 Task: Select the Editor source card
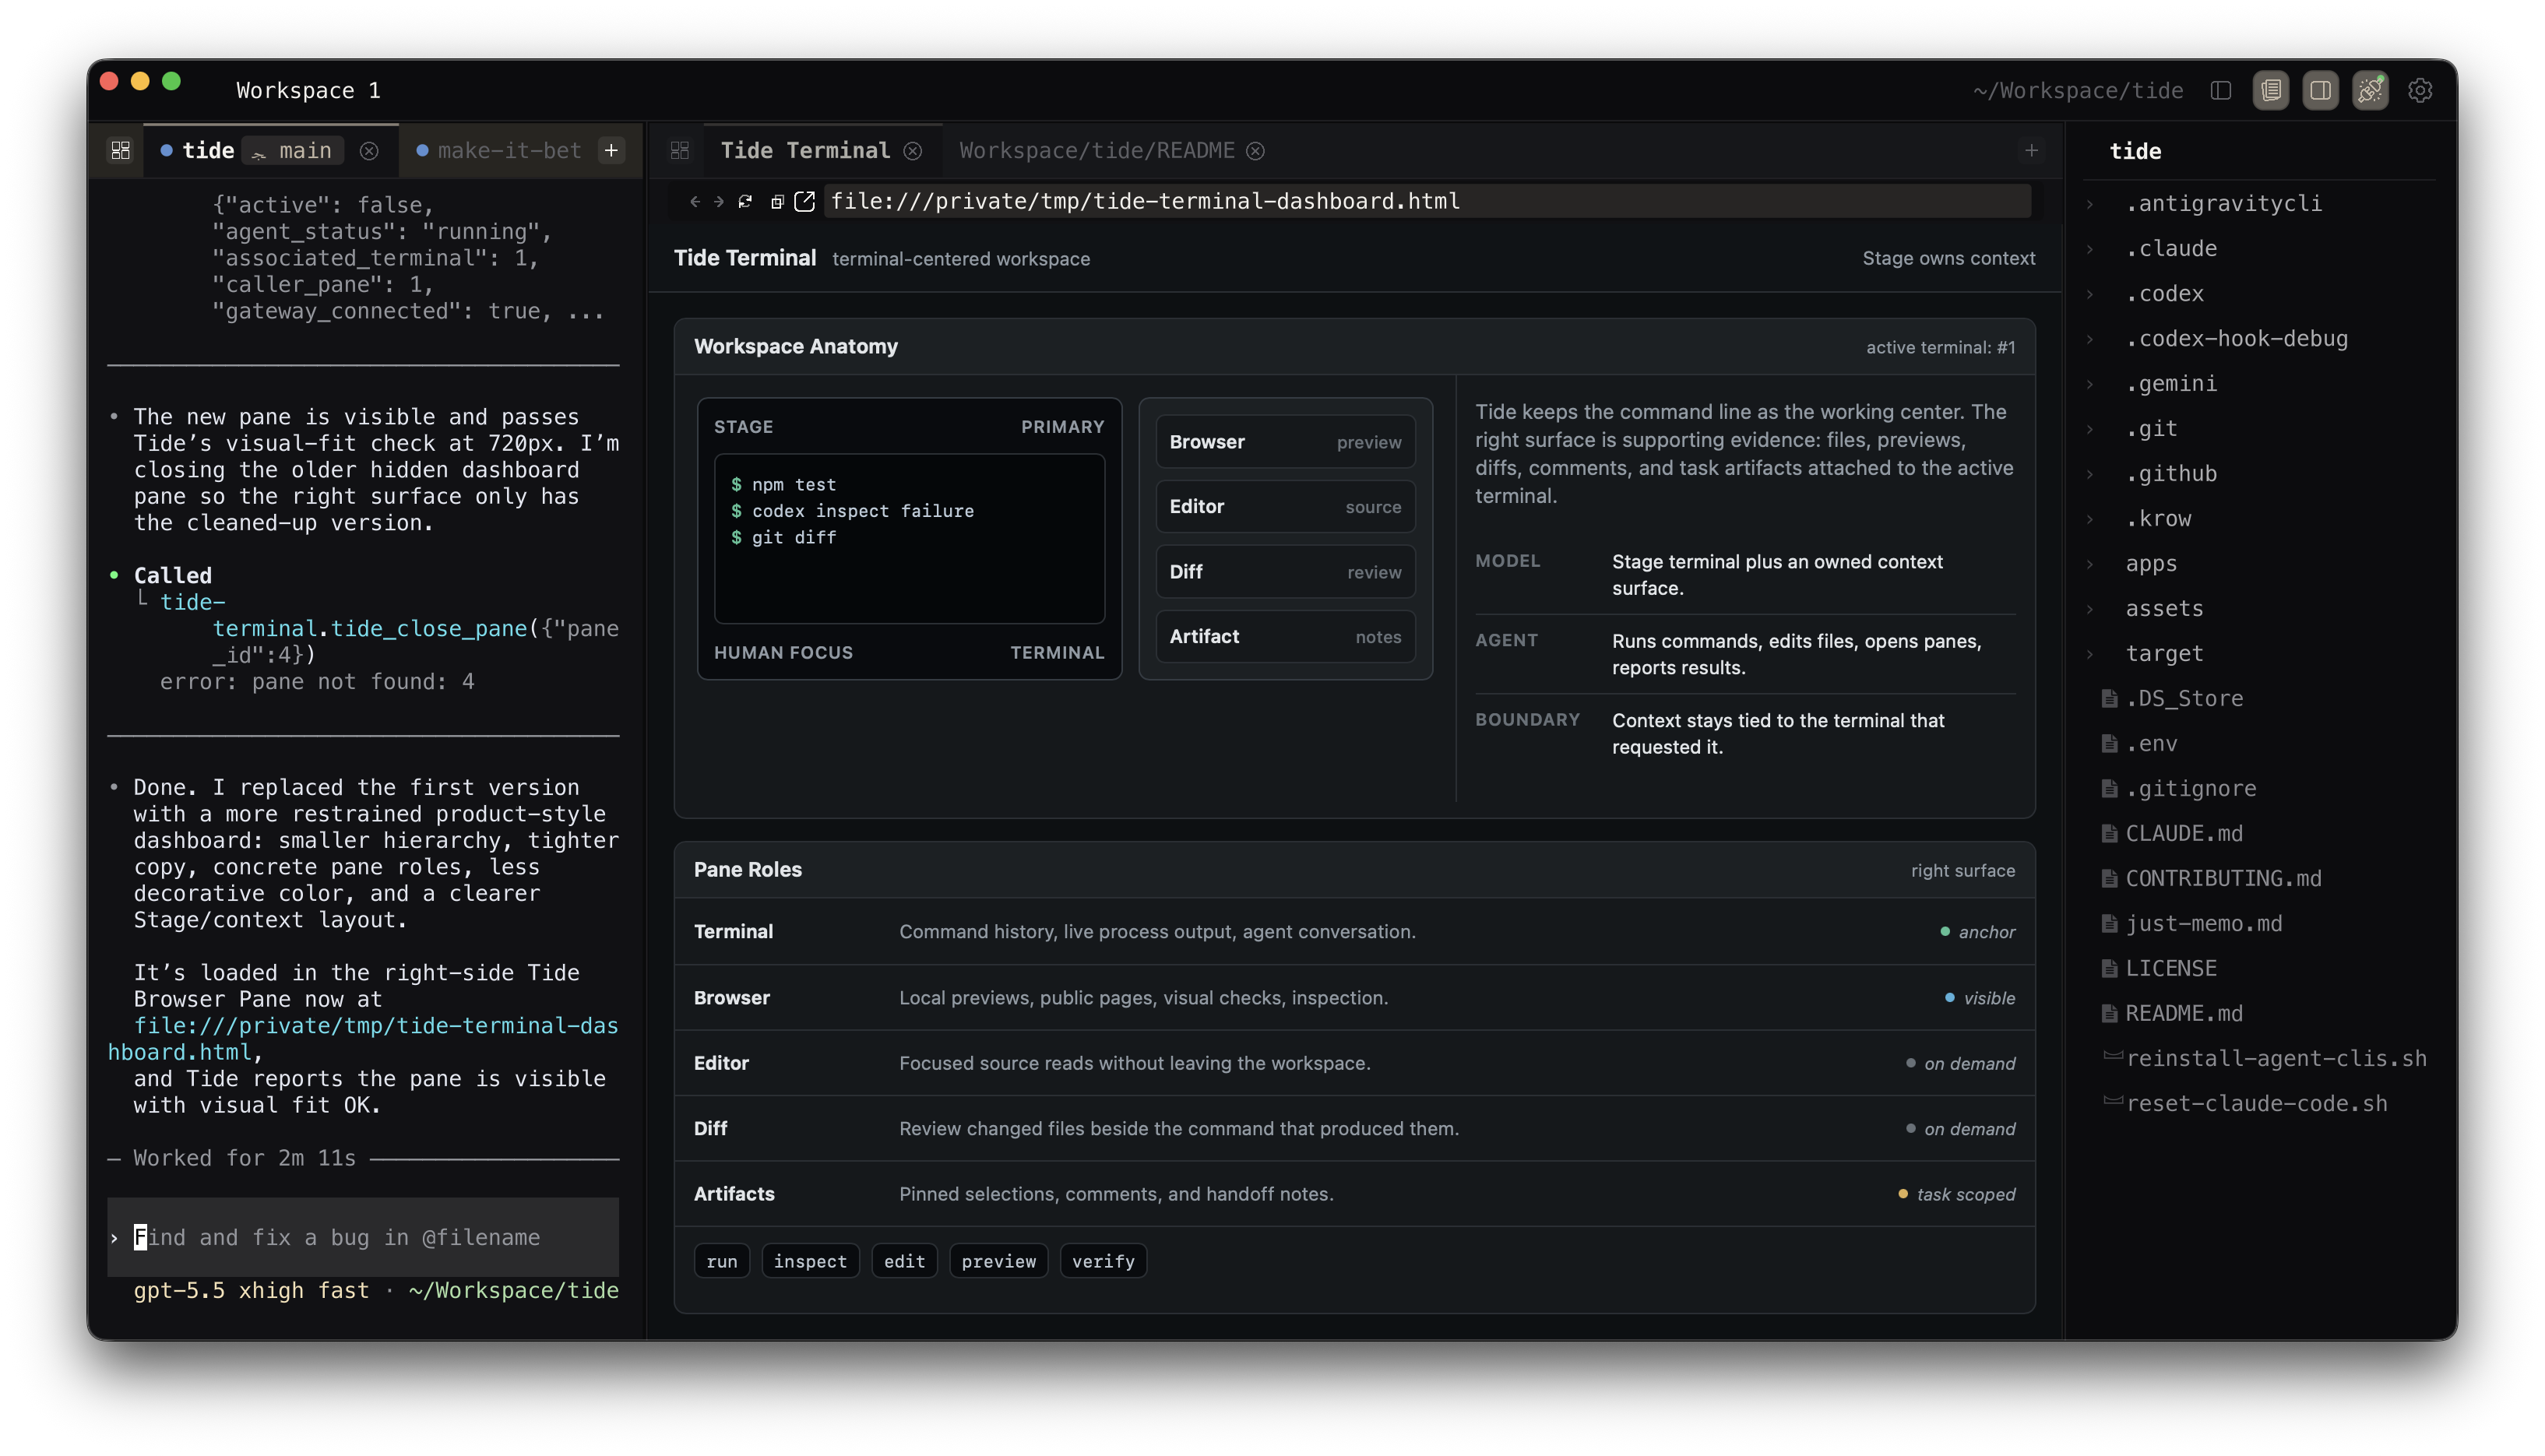click(x=1285, y=507)
